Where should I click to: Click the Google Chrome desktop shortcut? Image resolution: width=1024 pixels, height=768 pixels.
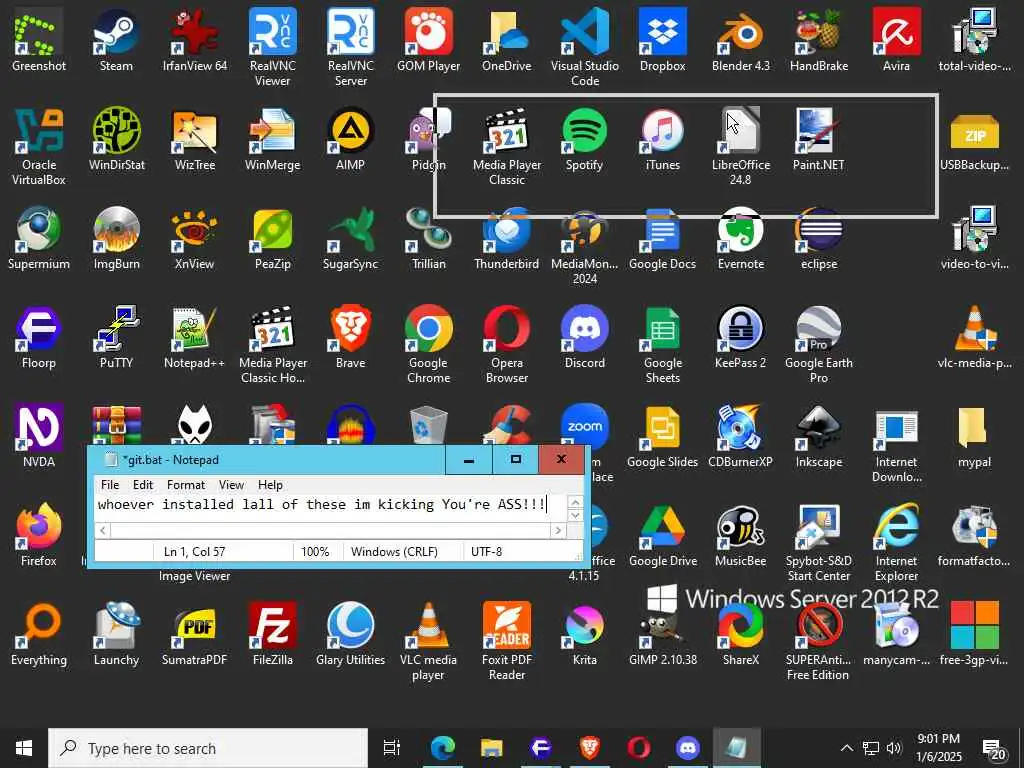tap(428, 345)
